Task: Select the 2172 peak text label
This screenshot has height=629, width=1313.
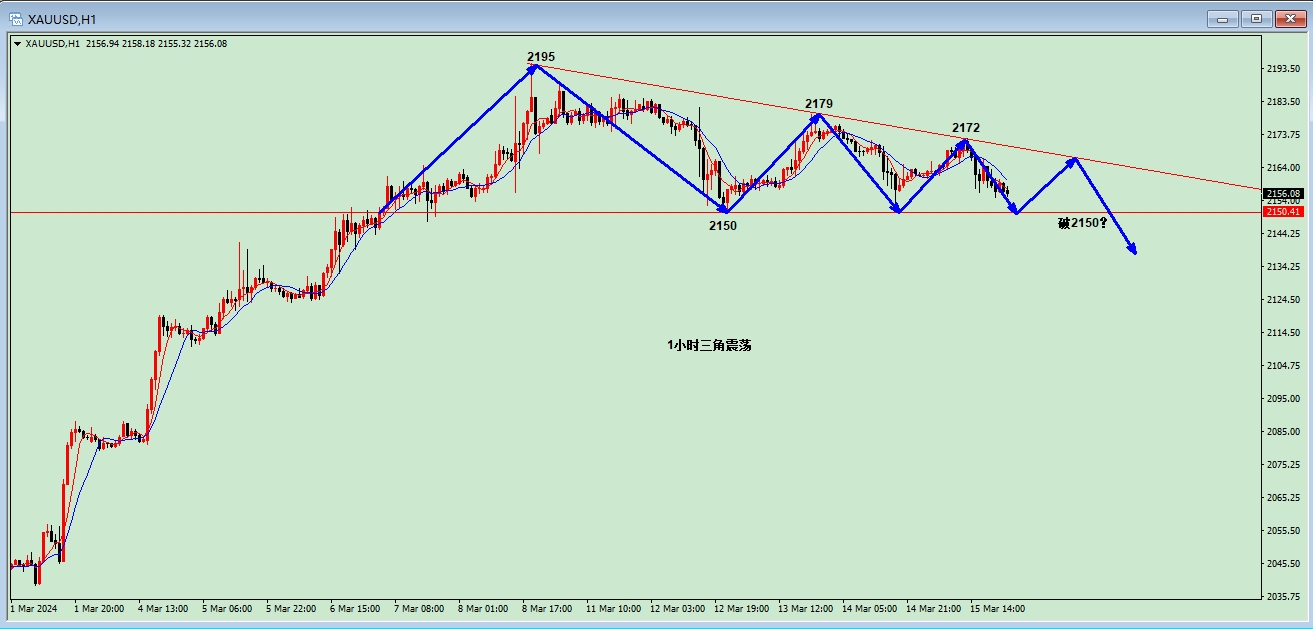Action: coord(966,128)
